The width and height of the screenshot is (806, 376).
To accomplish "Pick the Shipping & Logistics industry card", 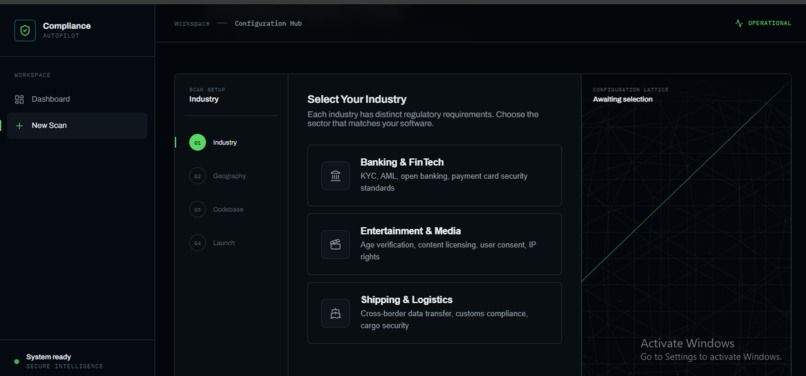I will [x=434, y=313].
